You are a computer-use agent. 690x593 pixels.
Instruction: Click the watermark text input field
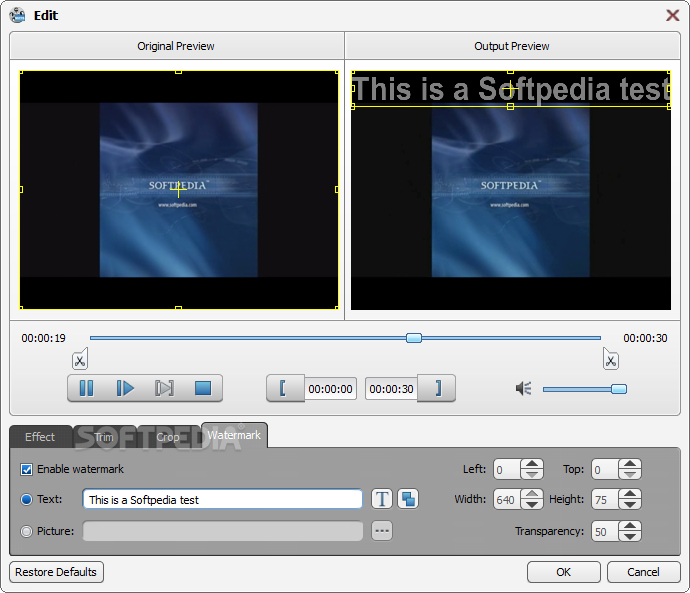point(223,499)
